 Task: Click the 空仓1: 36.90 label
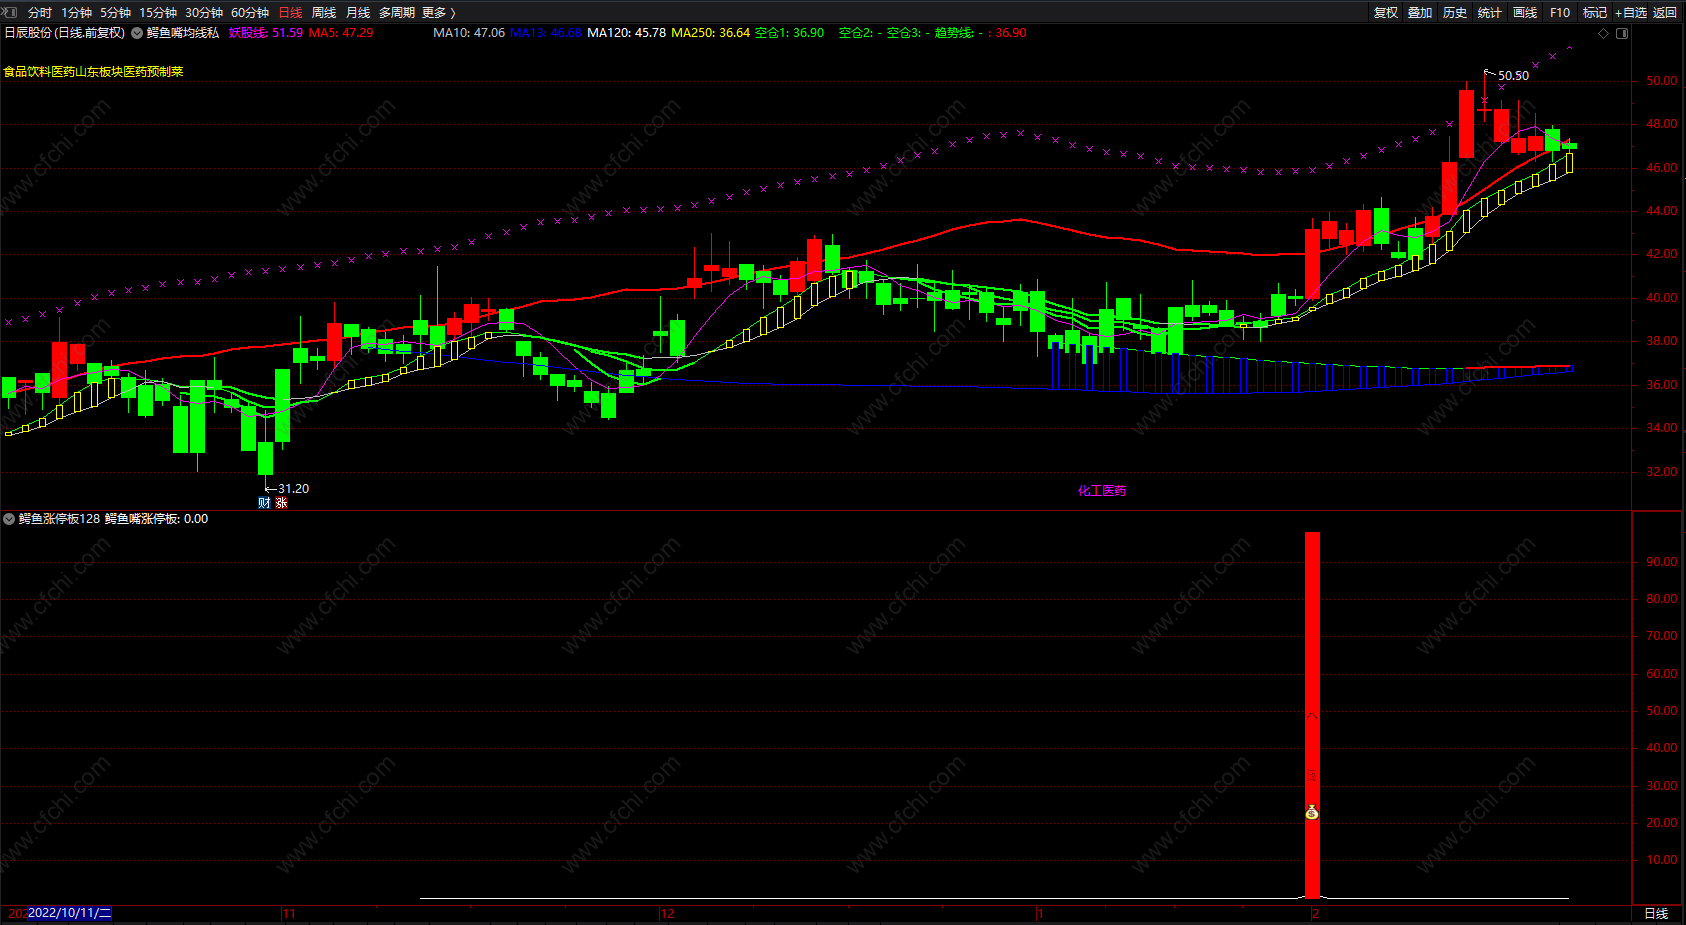790,33
